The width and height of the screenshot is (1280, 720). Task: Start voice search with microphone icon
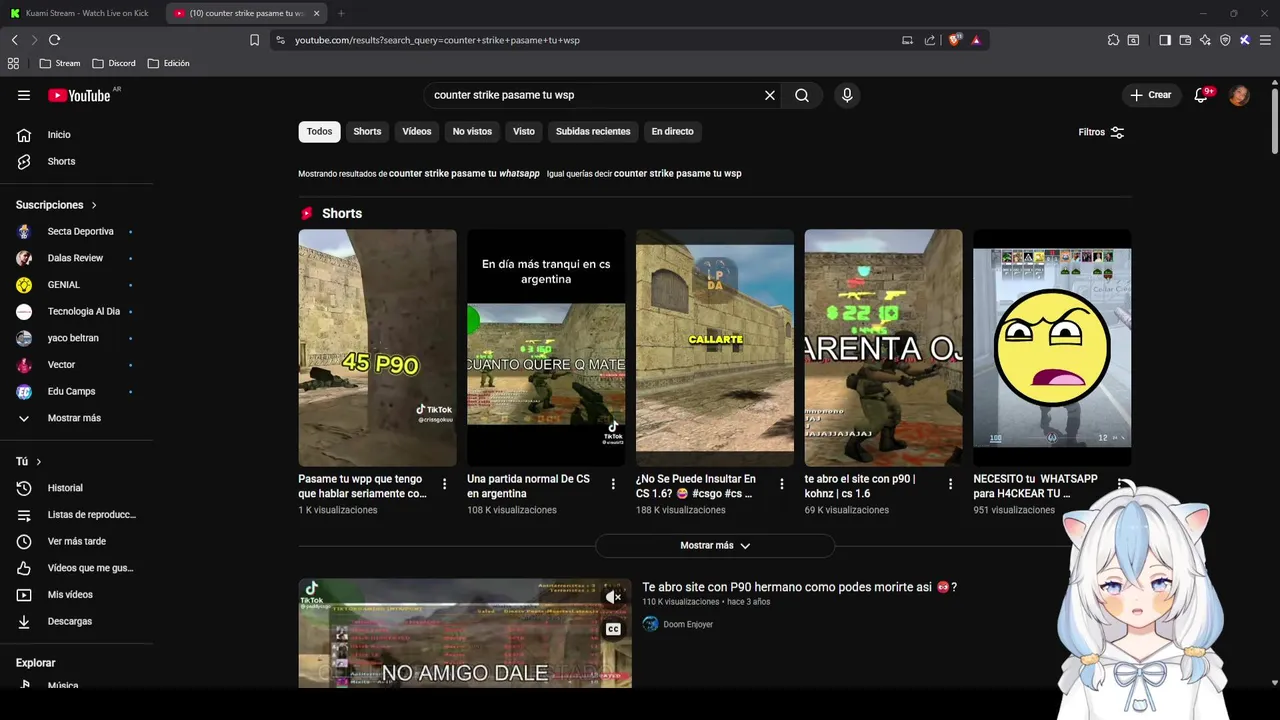click(847, 95)
